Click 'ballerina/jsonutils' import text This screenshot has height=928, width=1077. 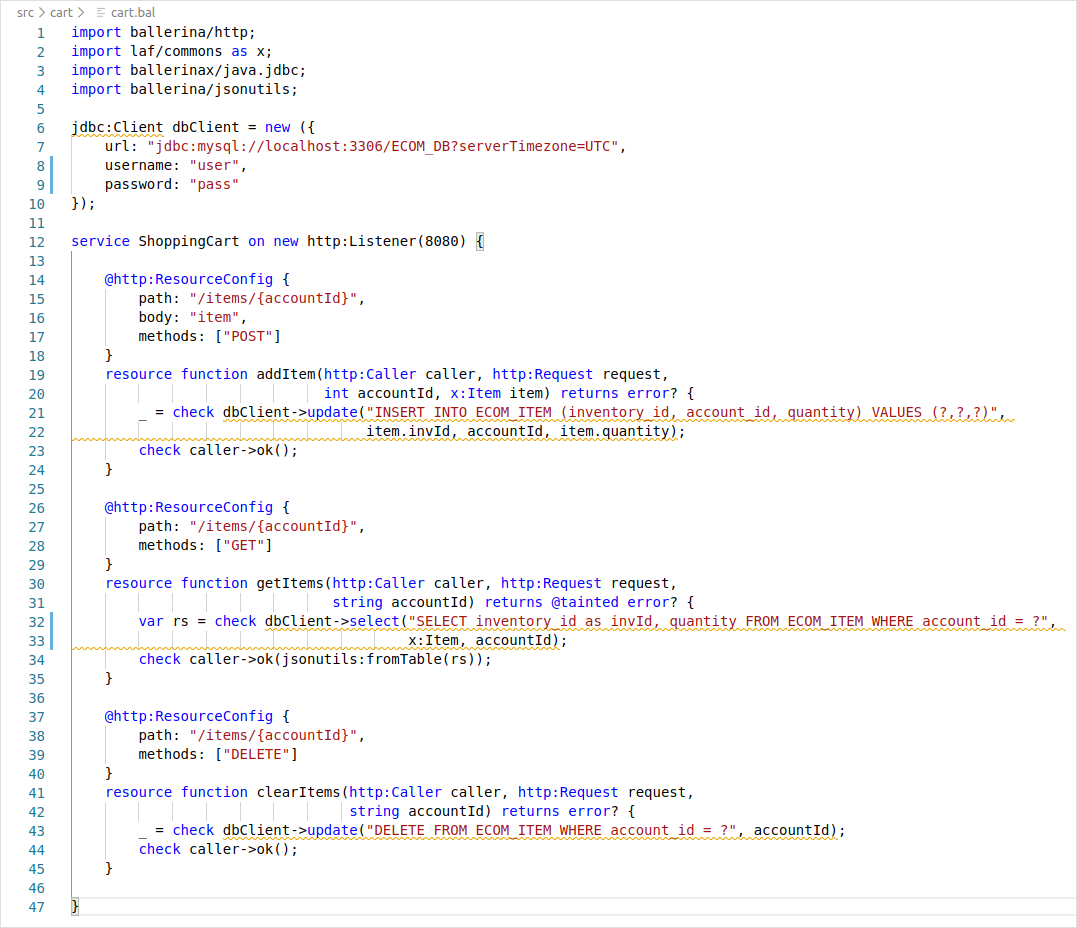click(210, 89)
